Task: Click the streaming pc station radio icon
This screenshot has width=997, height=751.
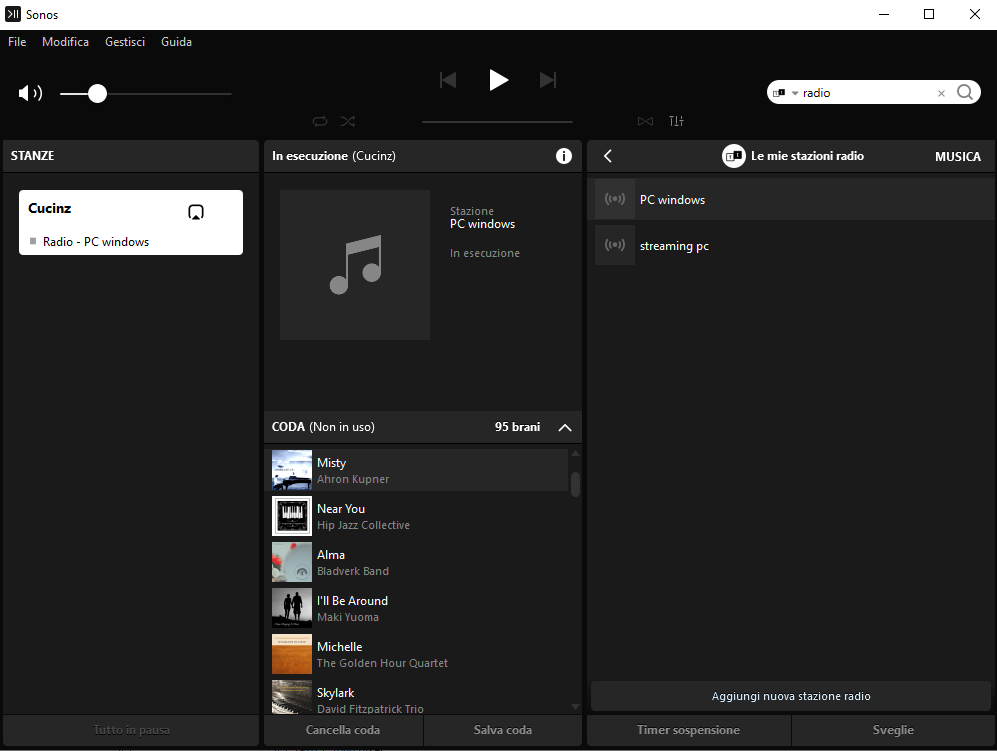Action: 615,245
